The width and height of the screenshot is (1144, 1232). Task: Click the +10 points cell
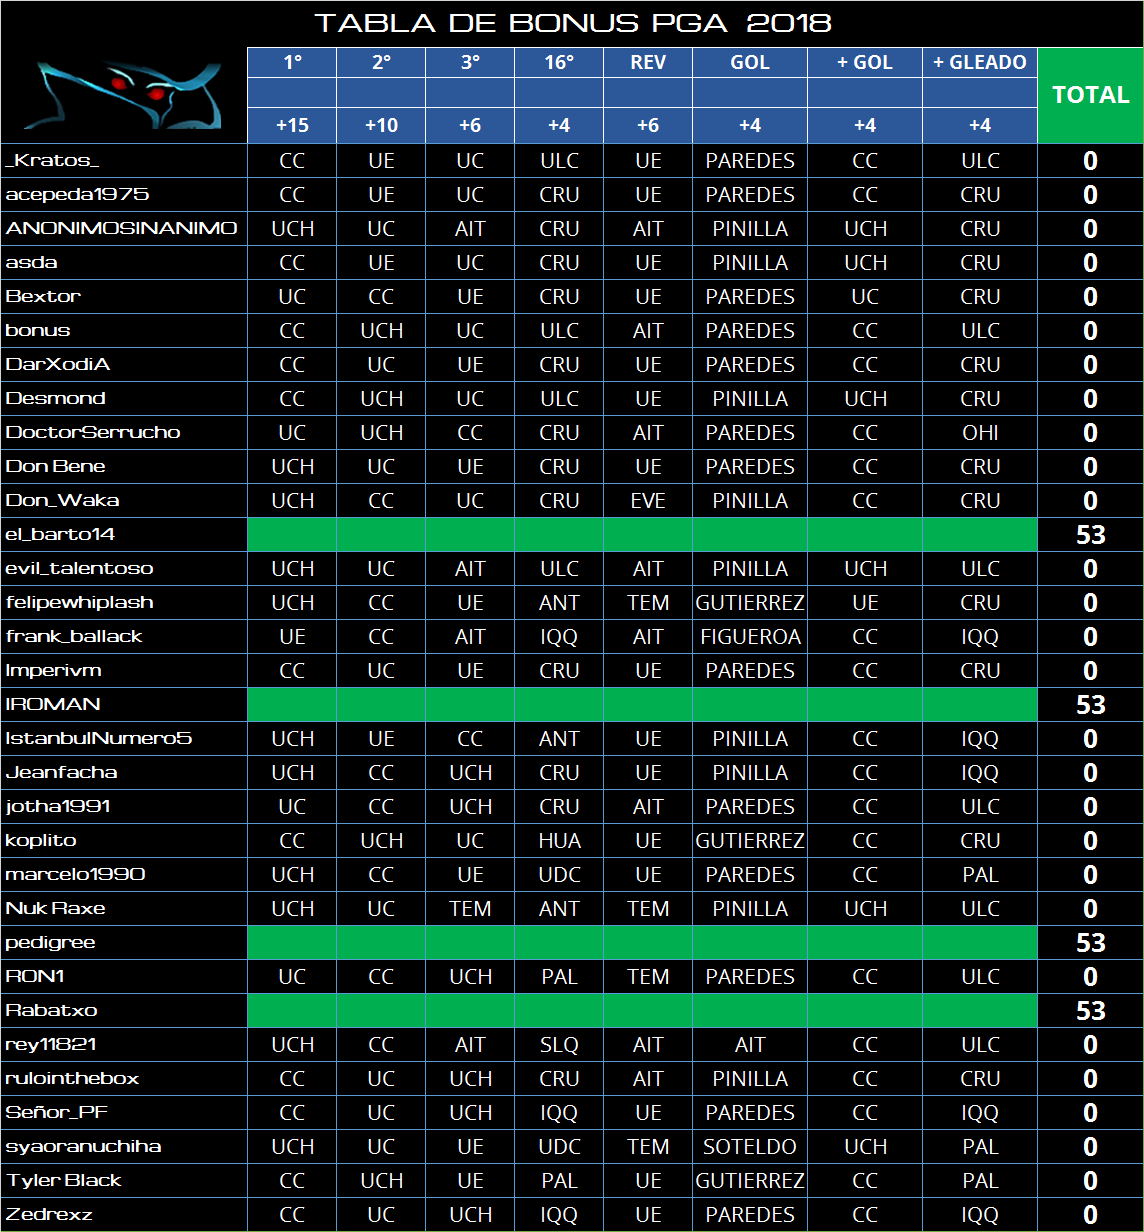pyautogui.click(x=381, y=126)
